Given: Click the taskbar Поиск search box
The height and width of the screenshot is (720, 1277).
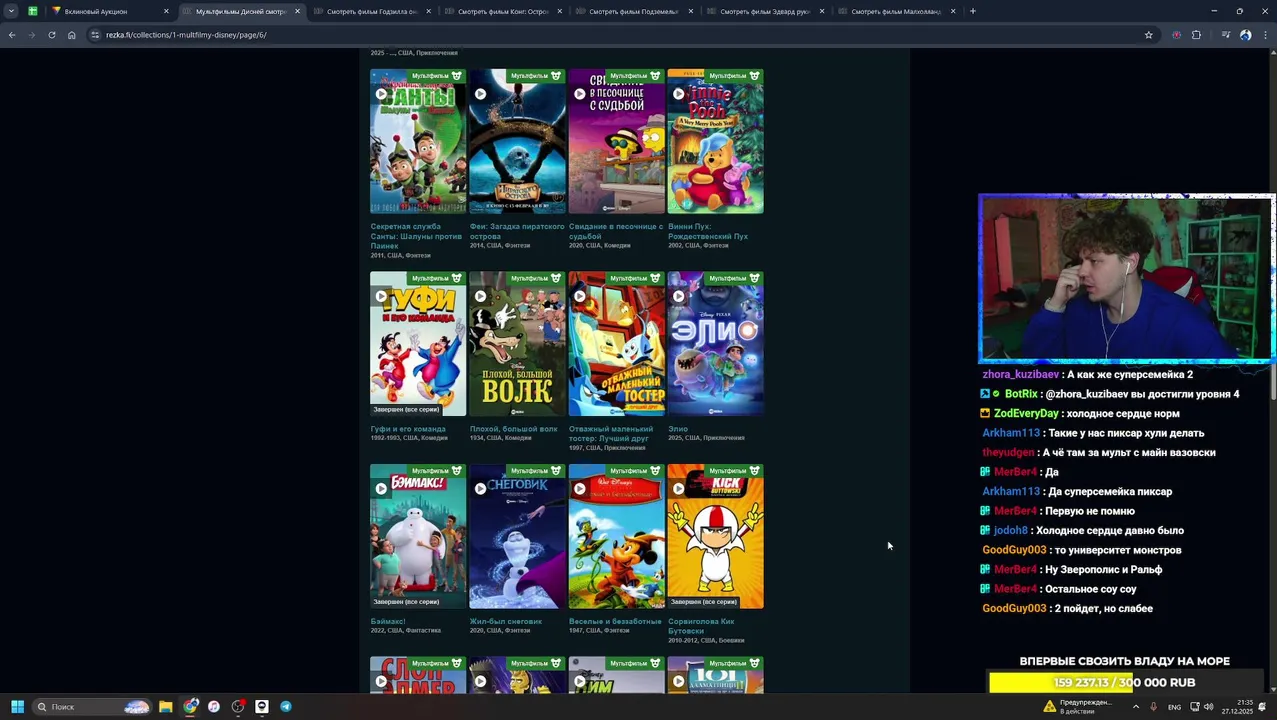Looking at the screenshot, I should click(x=92, y=706).
